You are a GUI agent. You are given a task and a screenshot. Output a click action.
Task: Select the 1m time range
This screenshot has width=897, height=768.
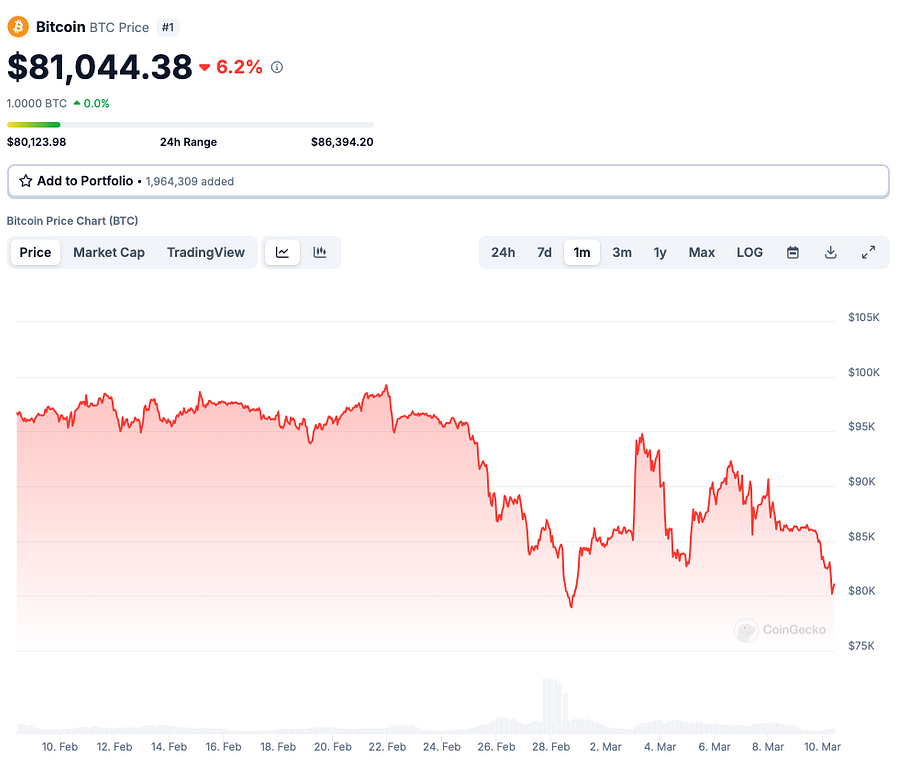[582, 252]
